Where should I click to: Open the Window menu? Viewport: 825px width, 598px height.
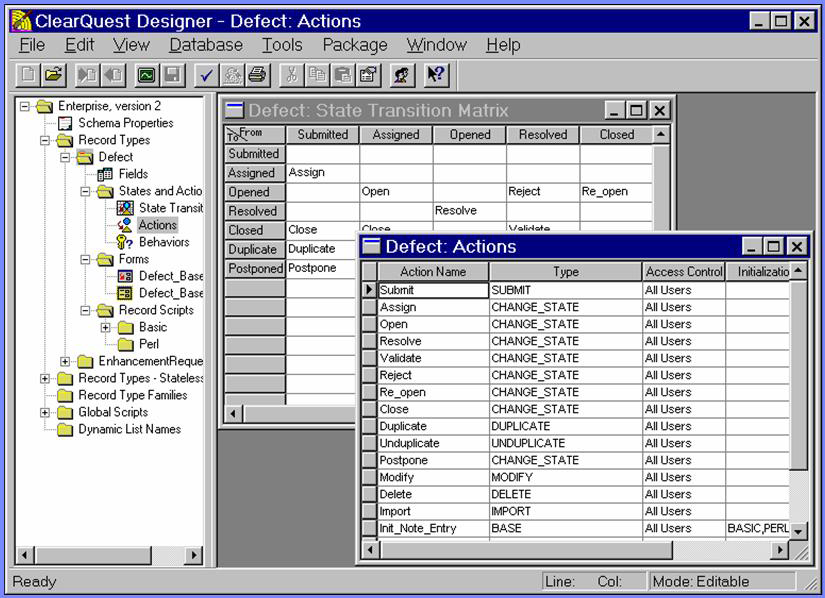pos(436,45)
